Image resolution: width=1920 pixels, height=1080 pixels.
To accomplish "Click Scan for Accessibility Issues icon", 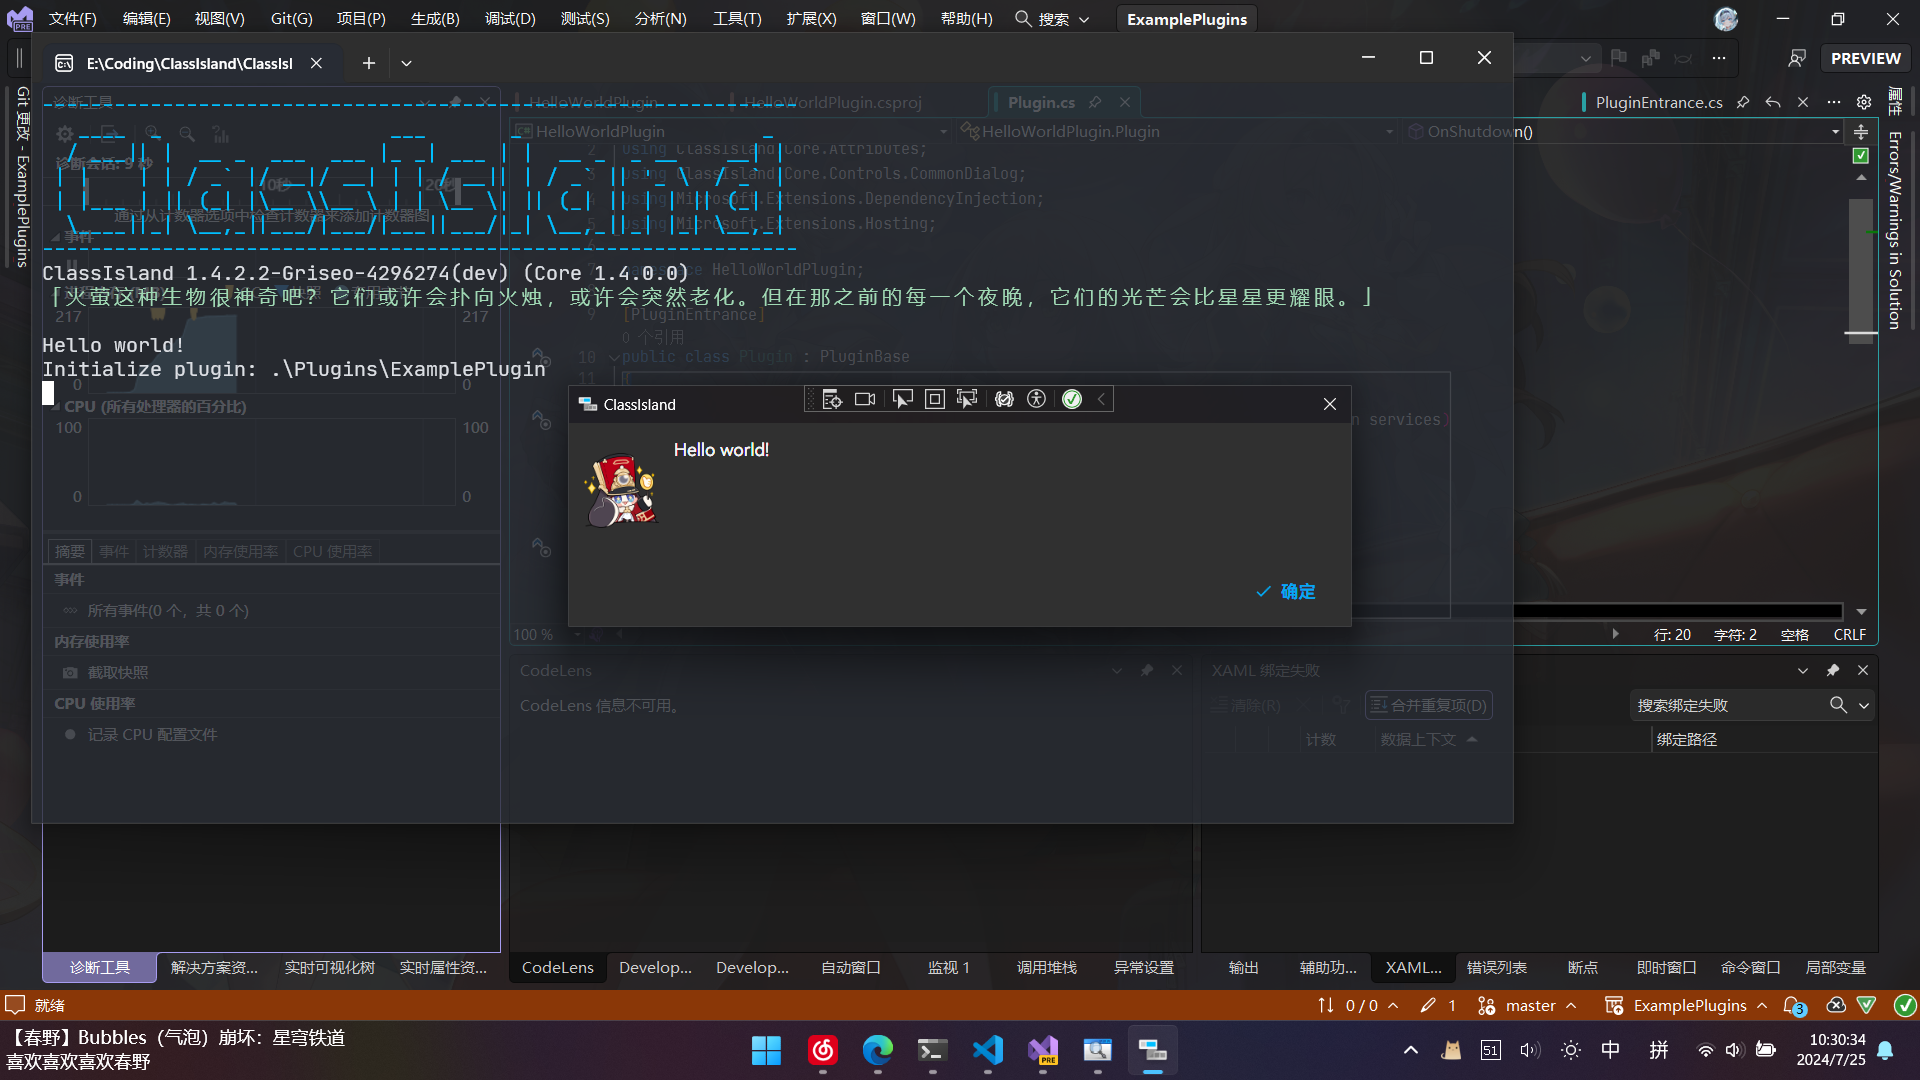I will click(x=1037, y=399).
